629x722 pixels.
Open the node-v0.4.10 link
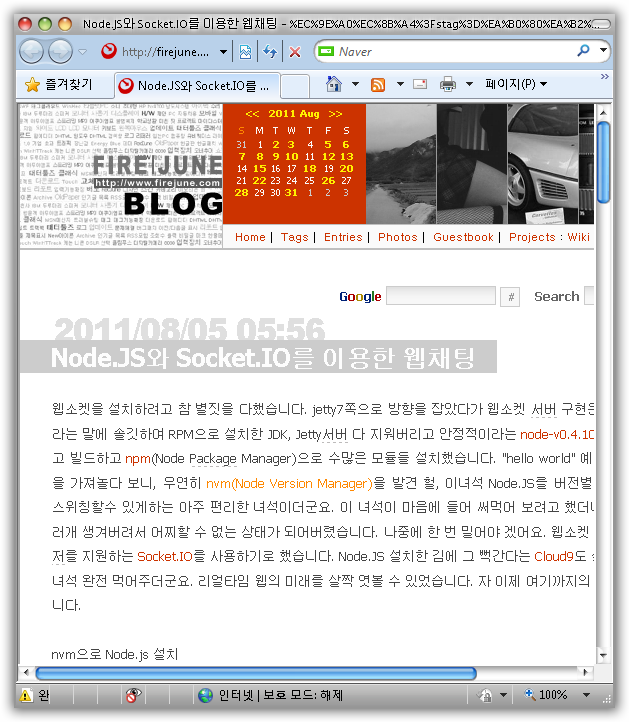[x=557, y=434]
